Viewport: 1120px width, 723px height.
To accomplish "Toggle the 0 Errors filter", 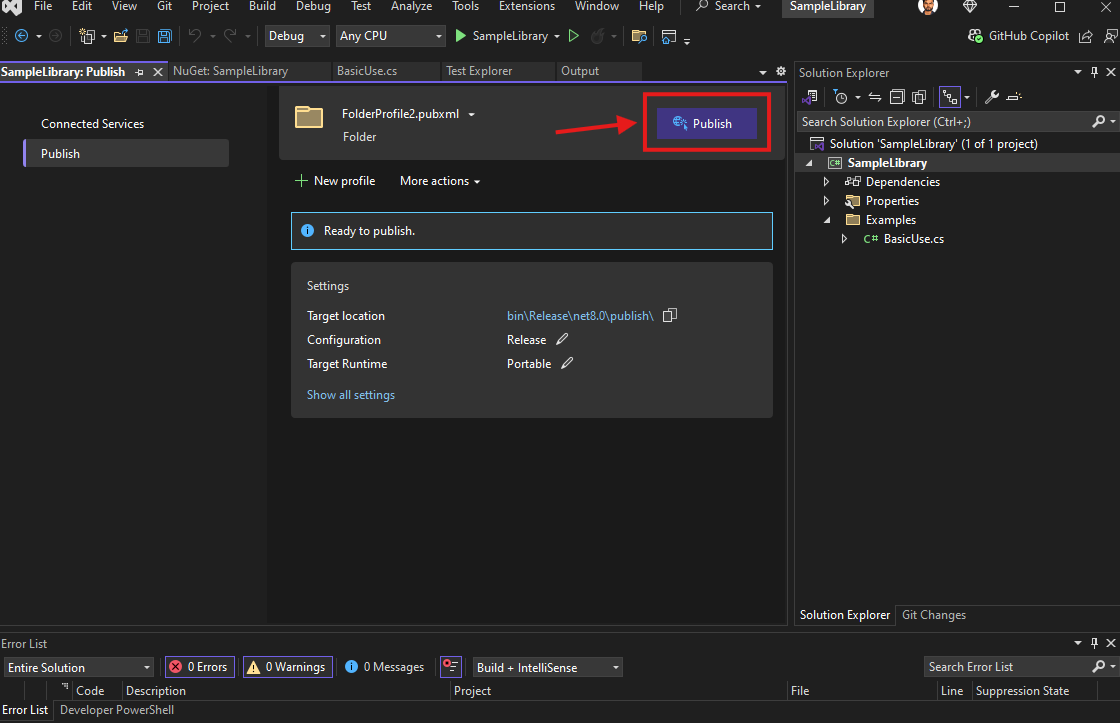I will coord(200,667).
